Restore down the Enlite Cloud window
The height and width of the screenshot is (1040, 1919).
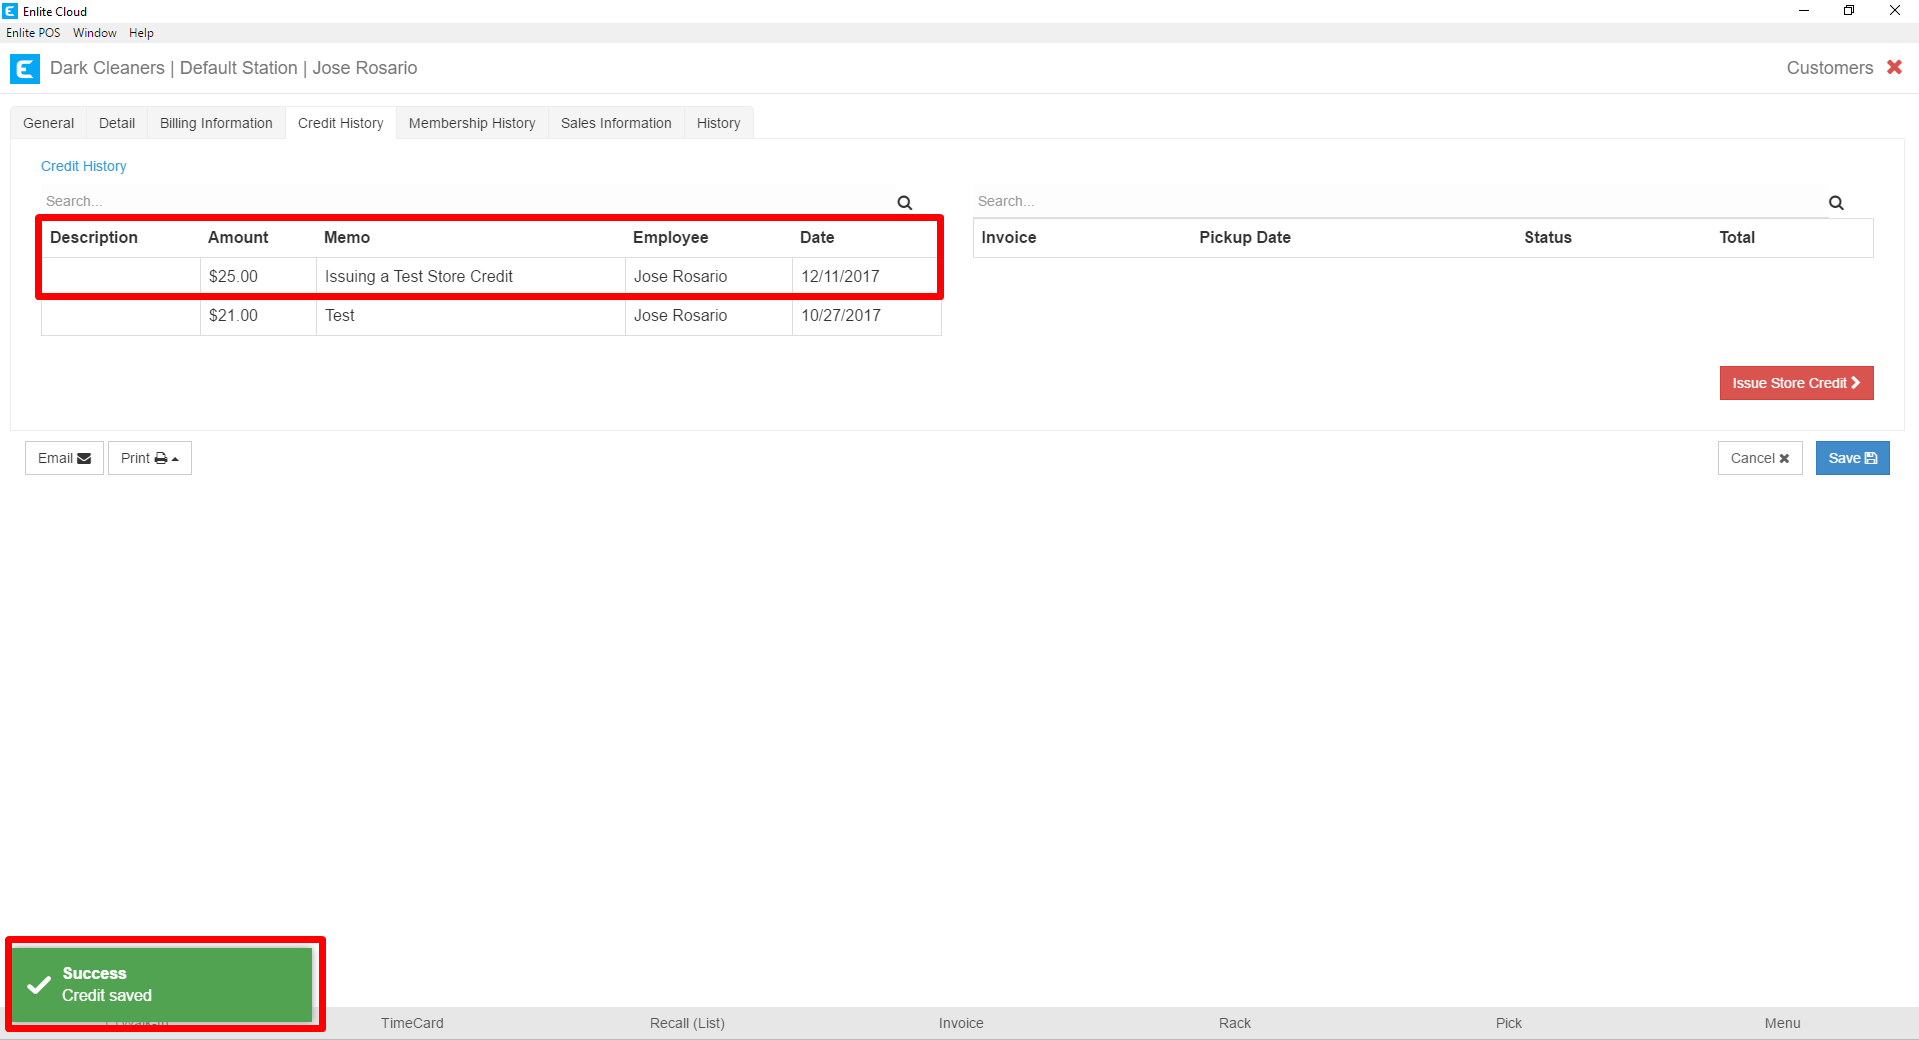pos(1849,11)
